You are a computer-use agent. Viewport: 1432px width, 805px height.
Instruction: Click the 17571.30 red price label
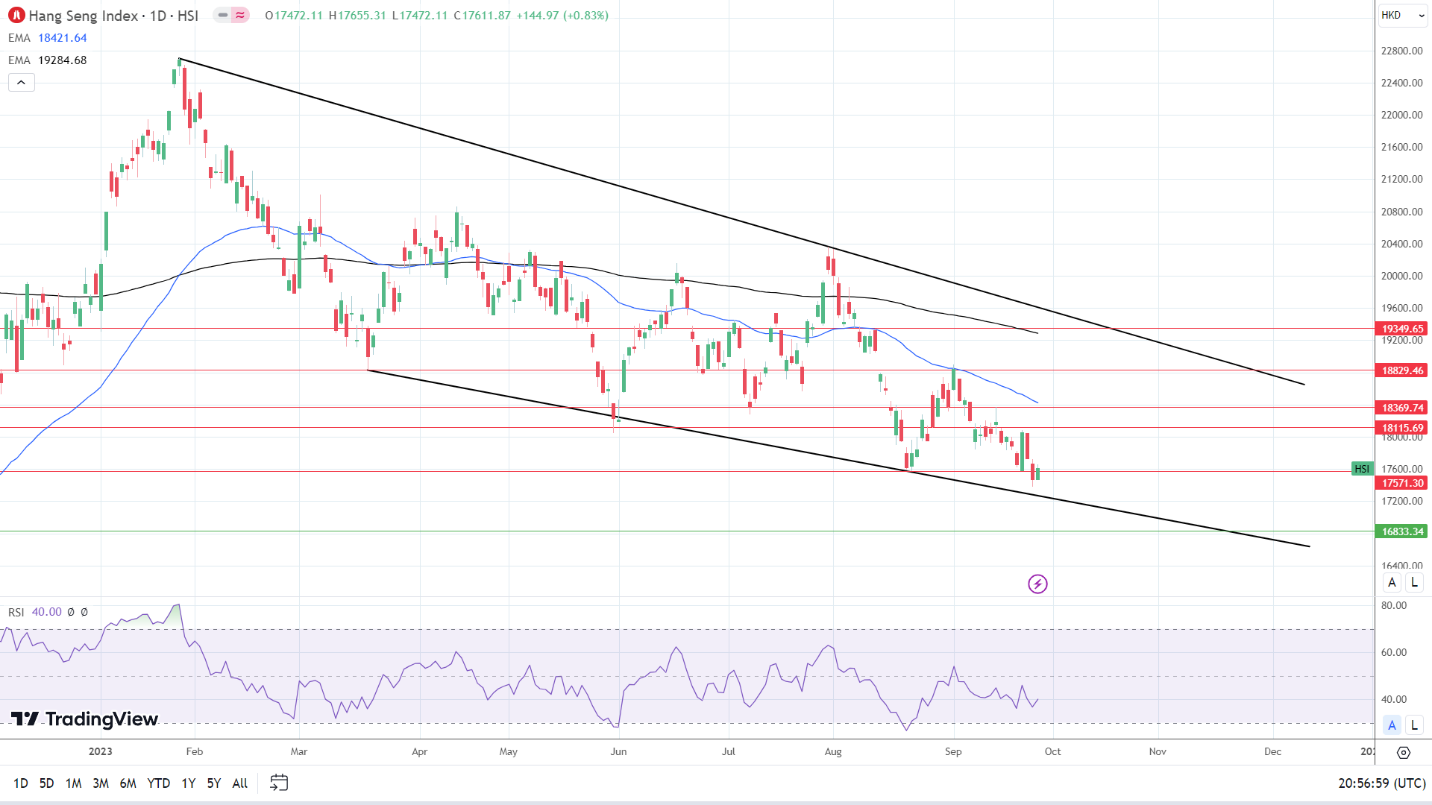point(1403,483)
